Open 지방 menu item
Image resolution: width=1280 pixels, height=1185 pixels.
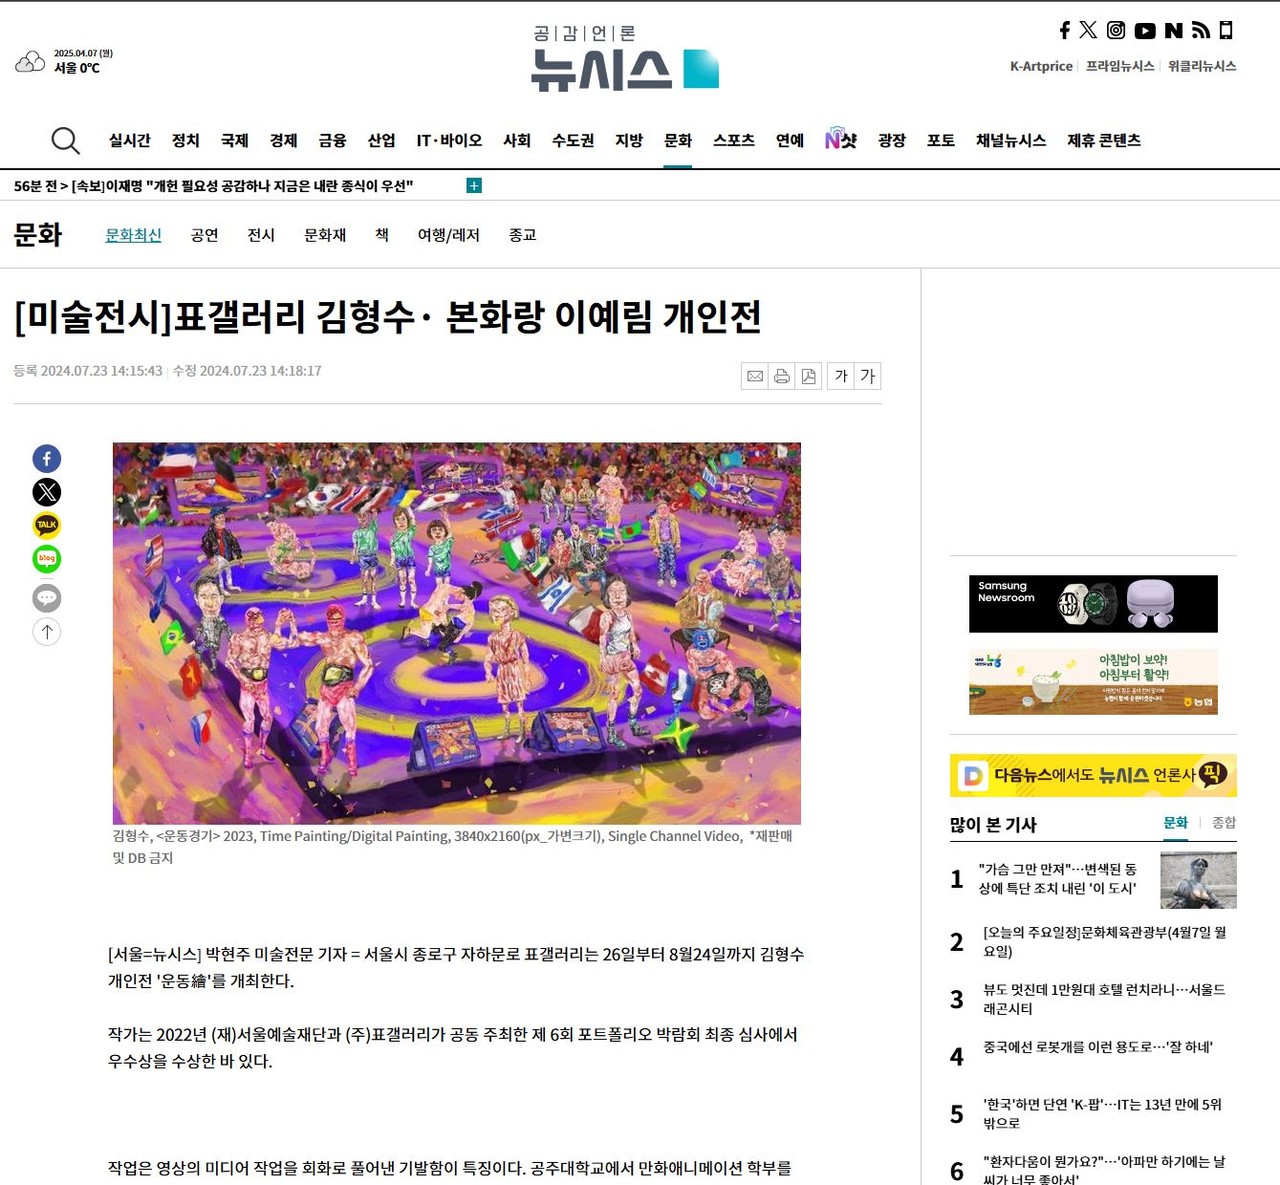629,141
